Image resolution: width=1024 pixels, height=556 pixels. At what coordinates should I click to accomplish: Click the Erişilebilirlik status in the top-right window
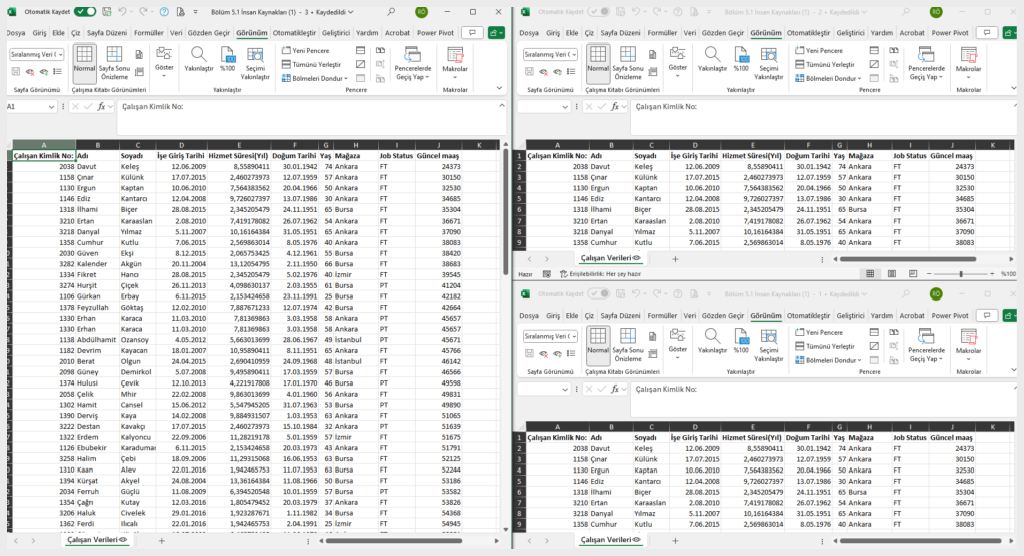(600, 274)
